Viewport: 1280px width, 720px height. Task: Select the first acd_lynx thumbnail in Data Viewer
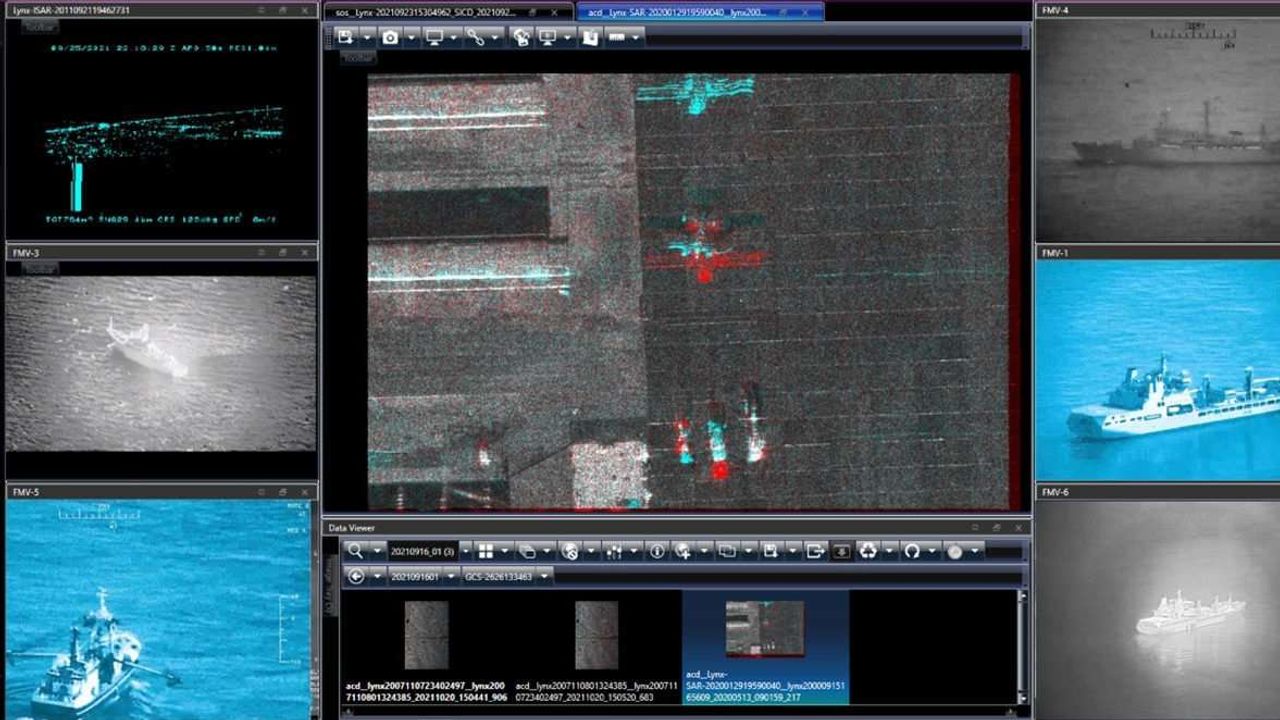(x=425, y=635)
